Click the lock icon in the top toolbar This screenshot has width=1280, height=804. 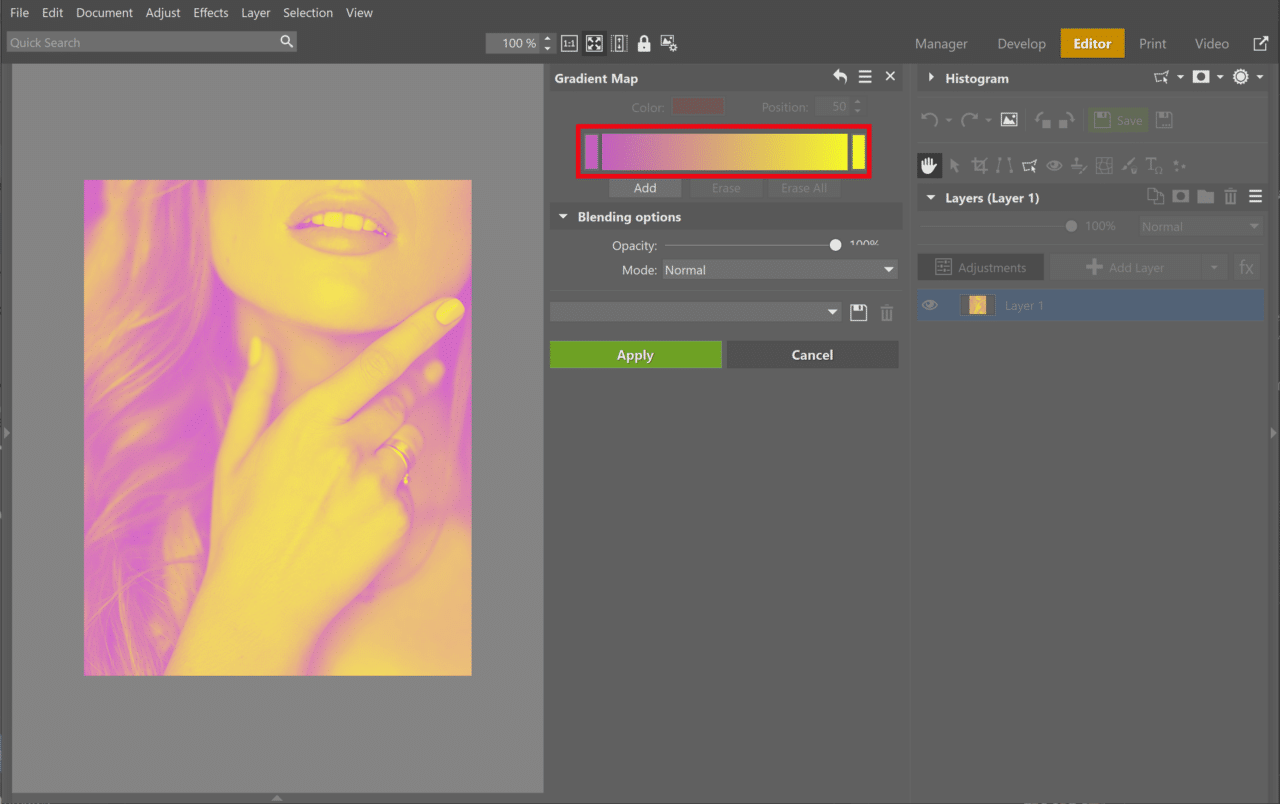(x=643, y=43)
